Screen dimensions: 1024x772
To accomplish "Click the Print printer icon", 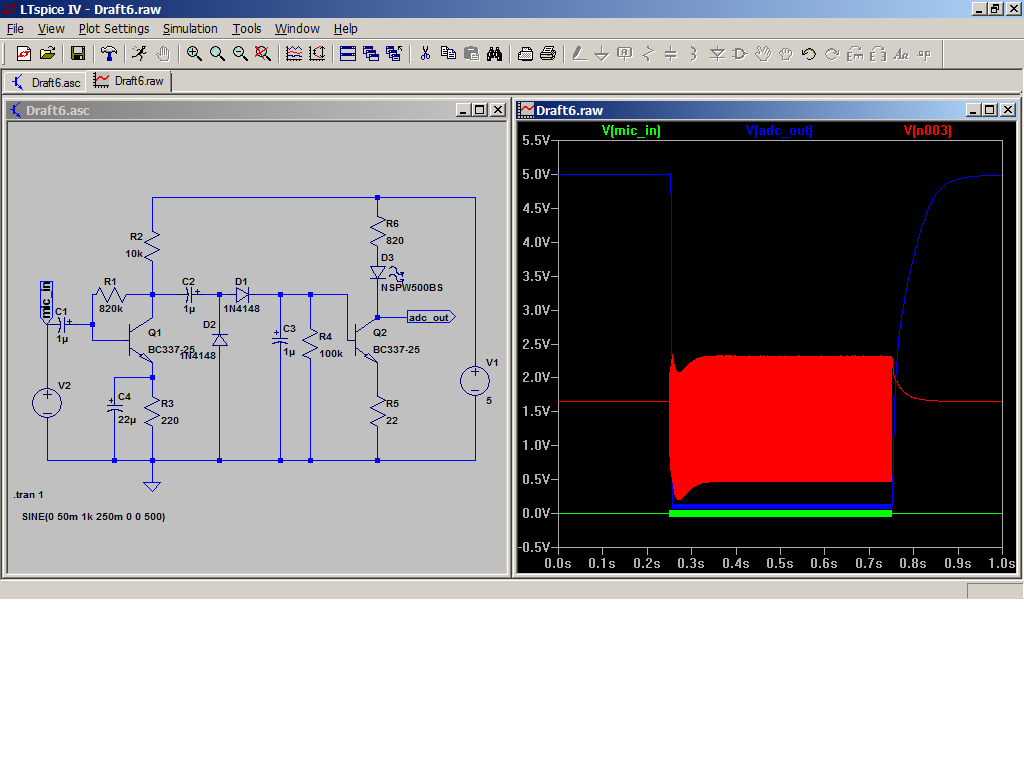I will [548, 54].
